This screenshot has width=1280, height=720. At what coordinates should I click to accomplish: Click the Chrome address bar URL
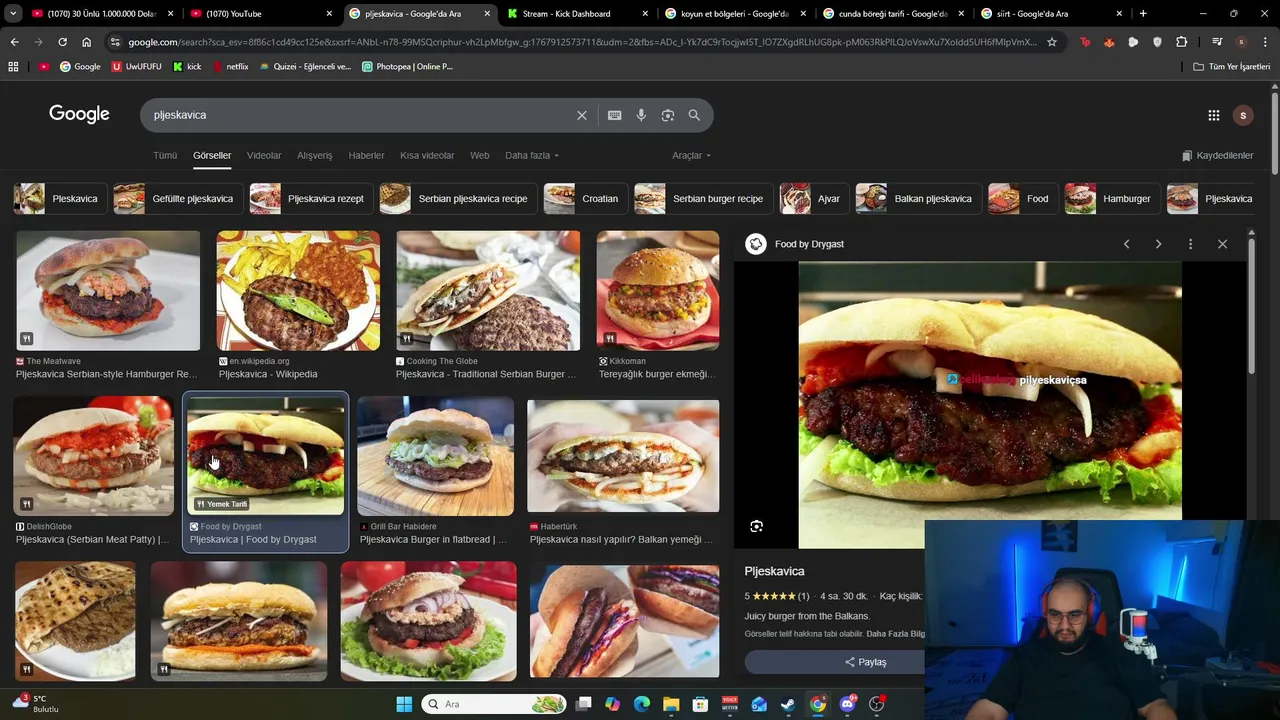click(582, 42)
